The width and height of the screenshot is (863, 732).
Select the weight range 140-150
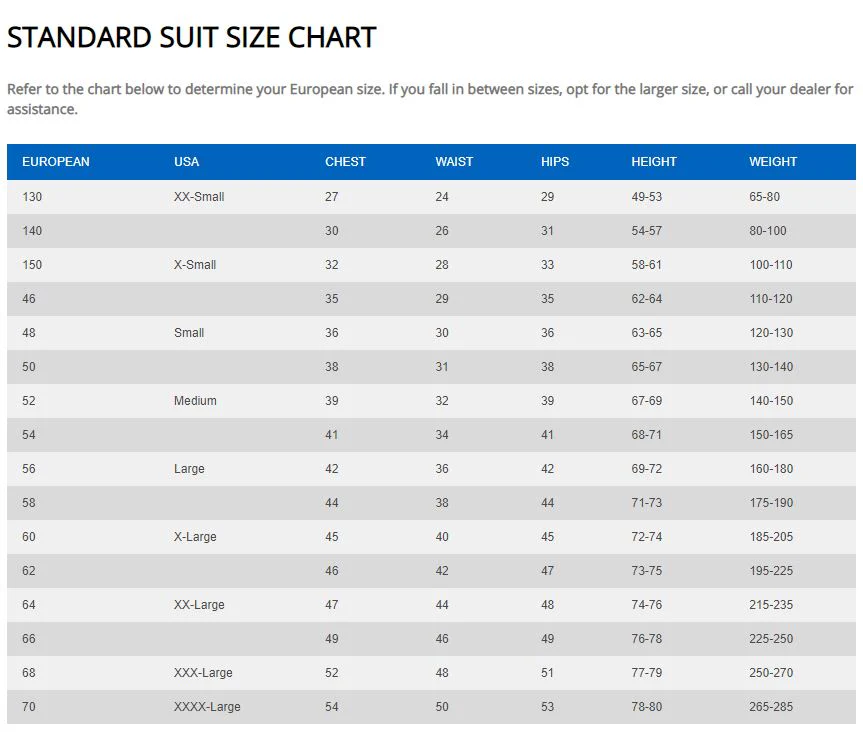click(x=771, y=401)
